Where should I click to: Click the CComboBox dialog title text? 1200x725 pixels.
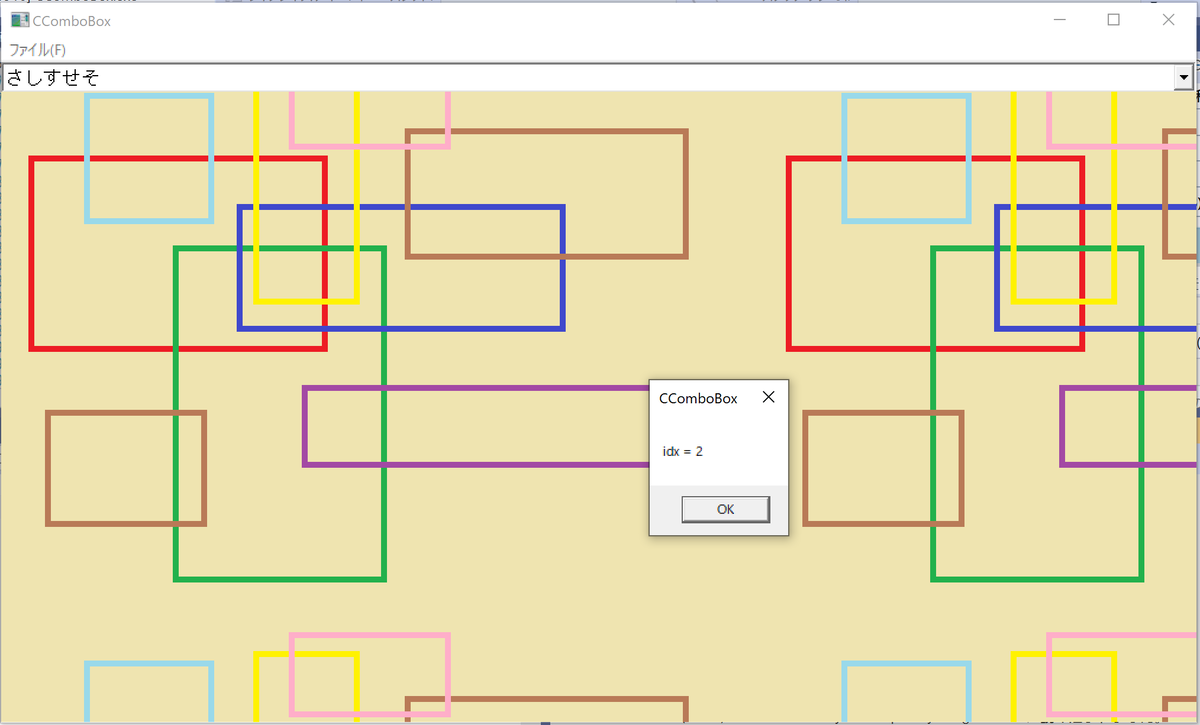(698, 398)
